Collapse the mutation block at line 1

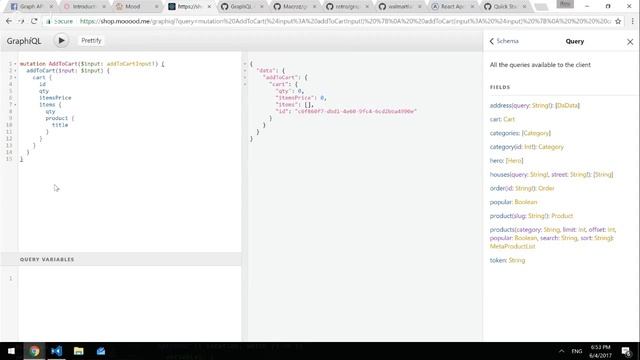tap(16, 64)
